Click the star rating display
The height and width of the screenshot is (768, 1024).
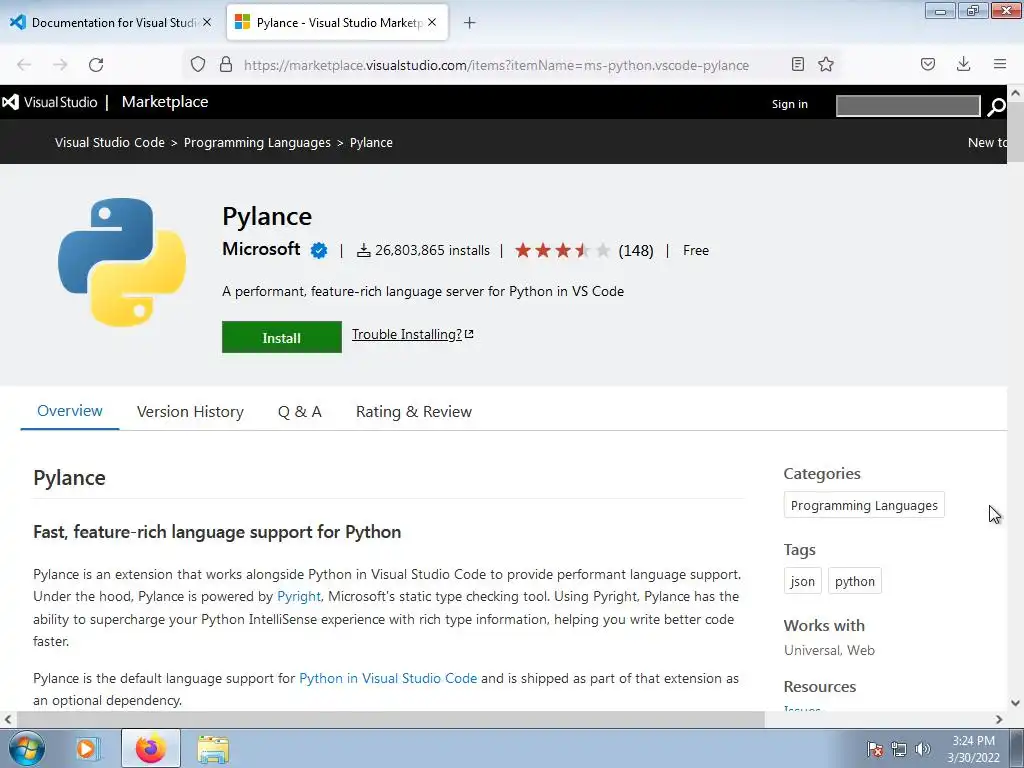[563, 250]
